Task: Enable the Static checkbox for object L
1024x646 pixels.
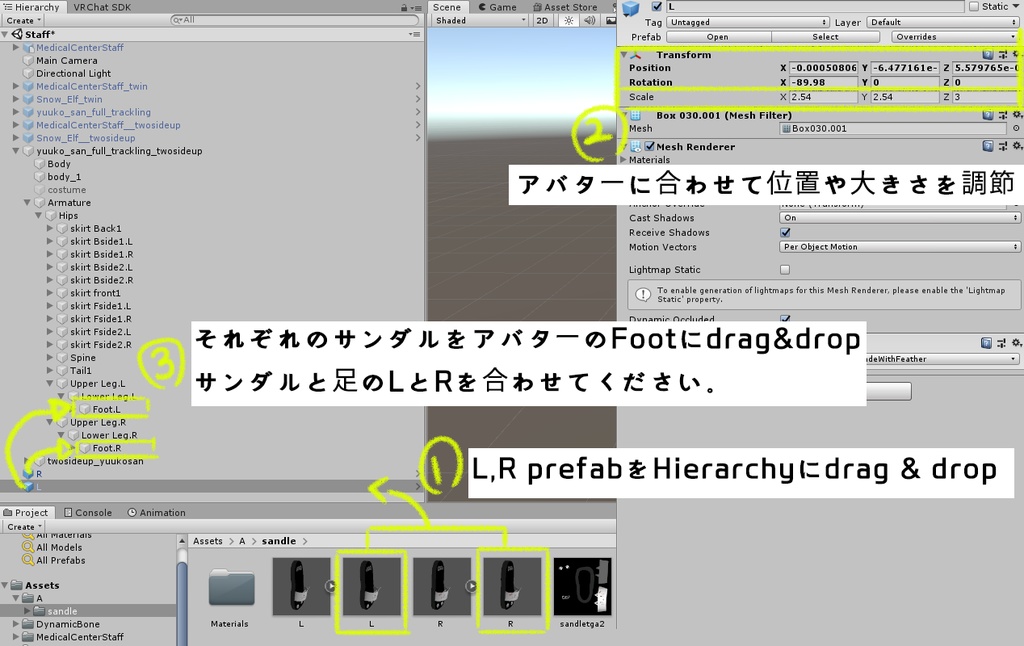Action: pyautogui.click(x=973, y=6)
